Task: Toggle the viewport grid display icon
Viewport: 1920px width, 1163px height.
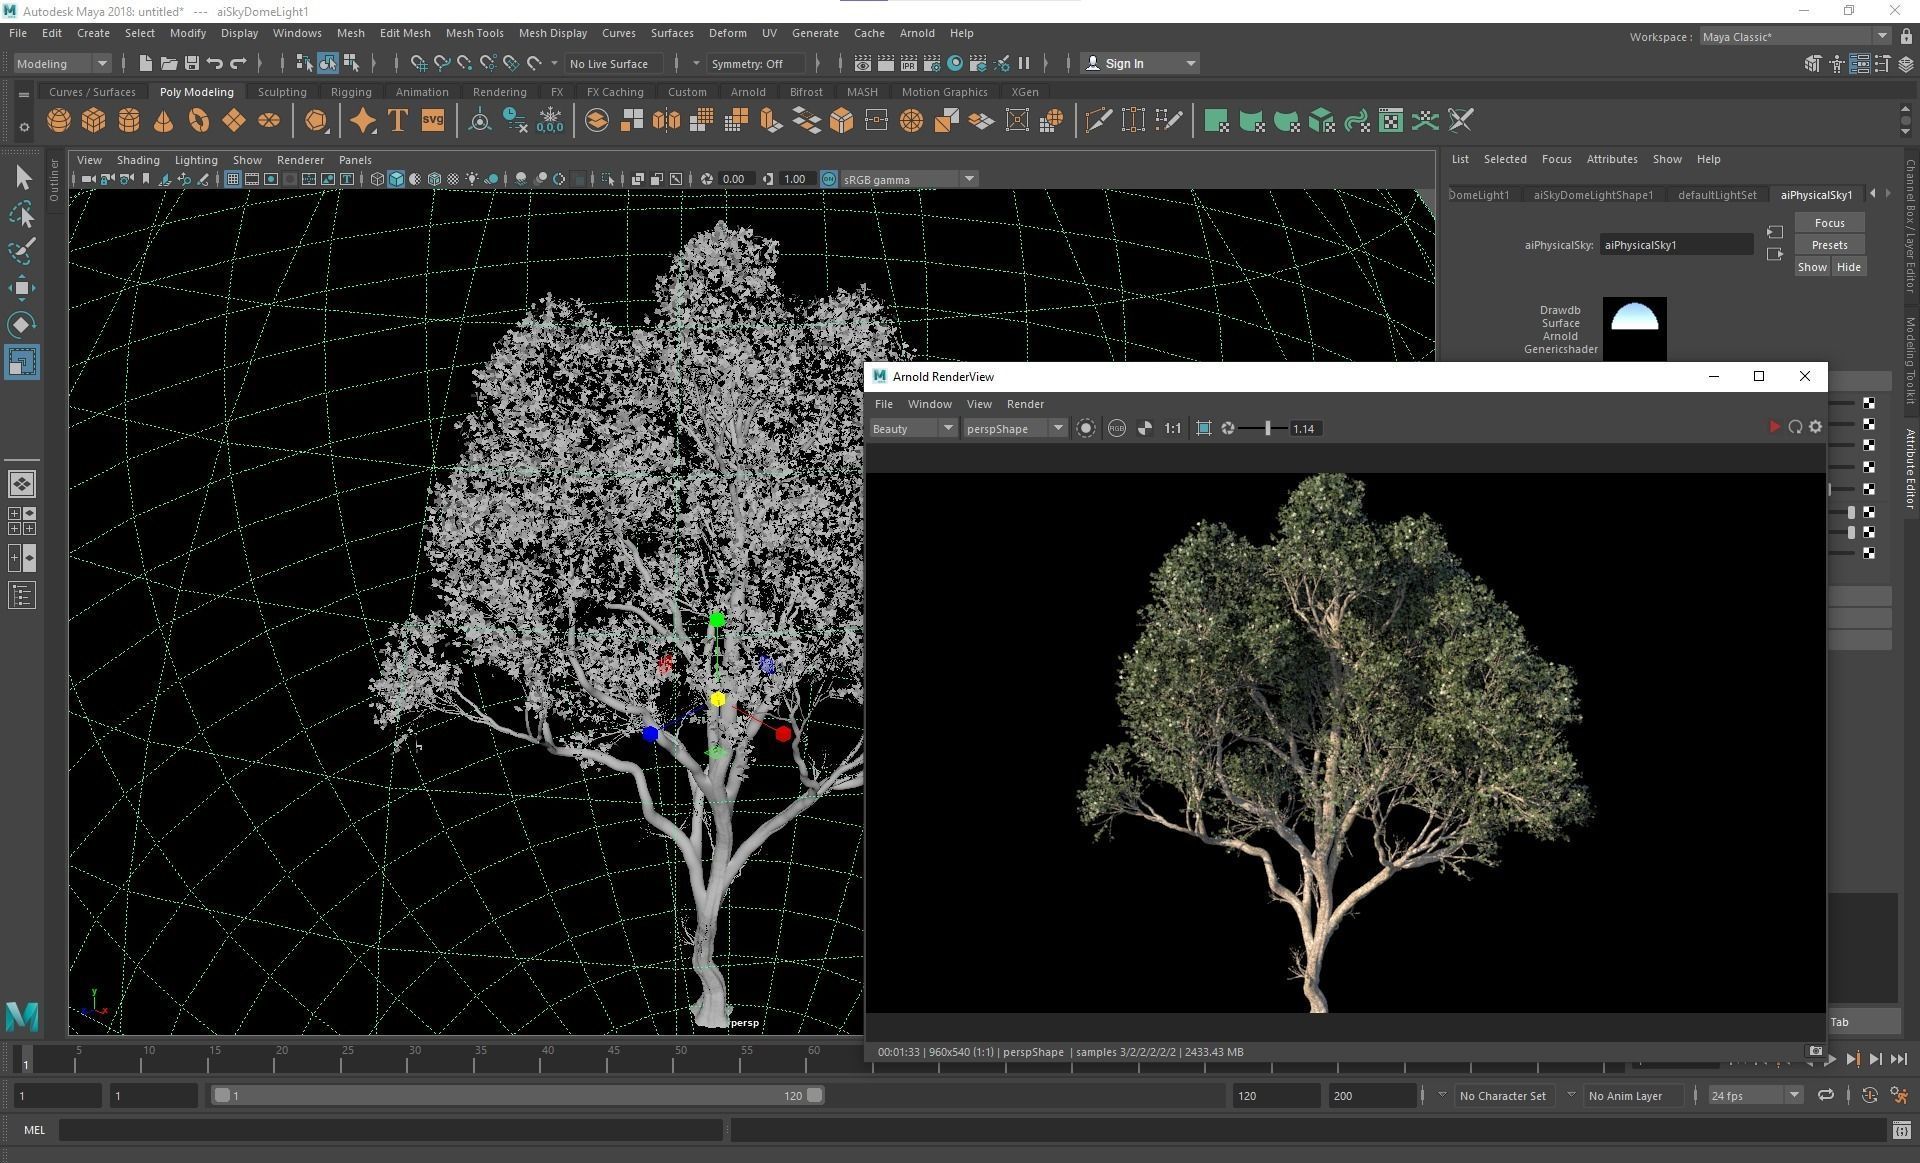Action: [232, 179]
